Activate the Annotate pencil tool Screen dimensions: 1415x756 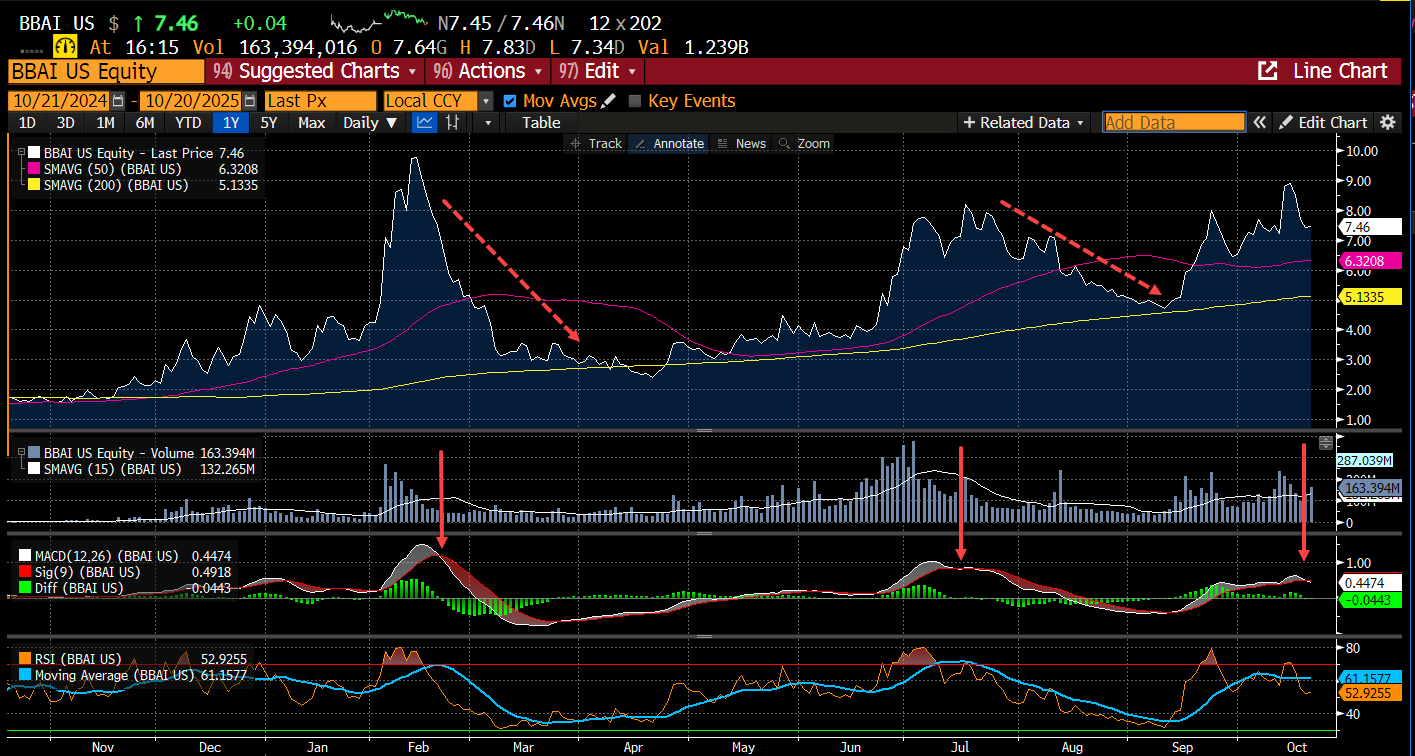coord(669,144)
